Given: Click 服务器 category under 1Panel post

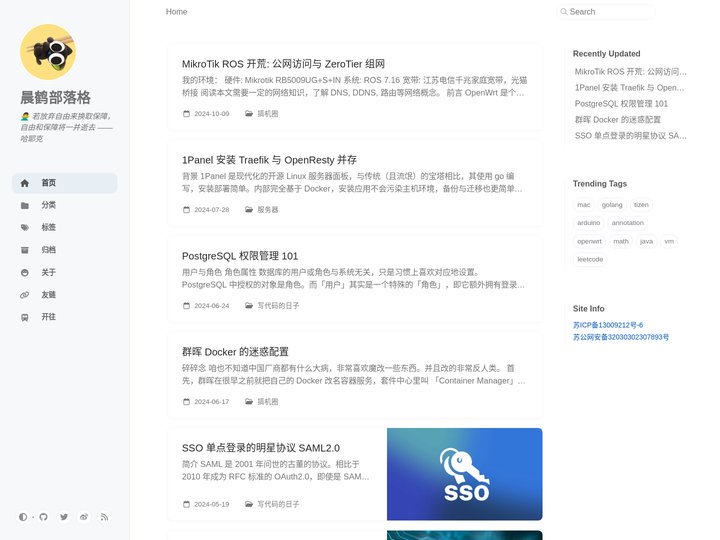Looking at the screenshot, I should [x=268, y=209].
